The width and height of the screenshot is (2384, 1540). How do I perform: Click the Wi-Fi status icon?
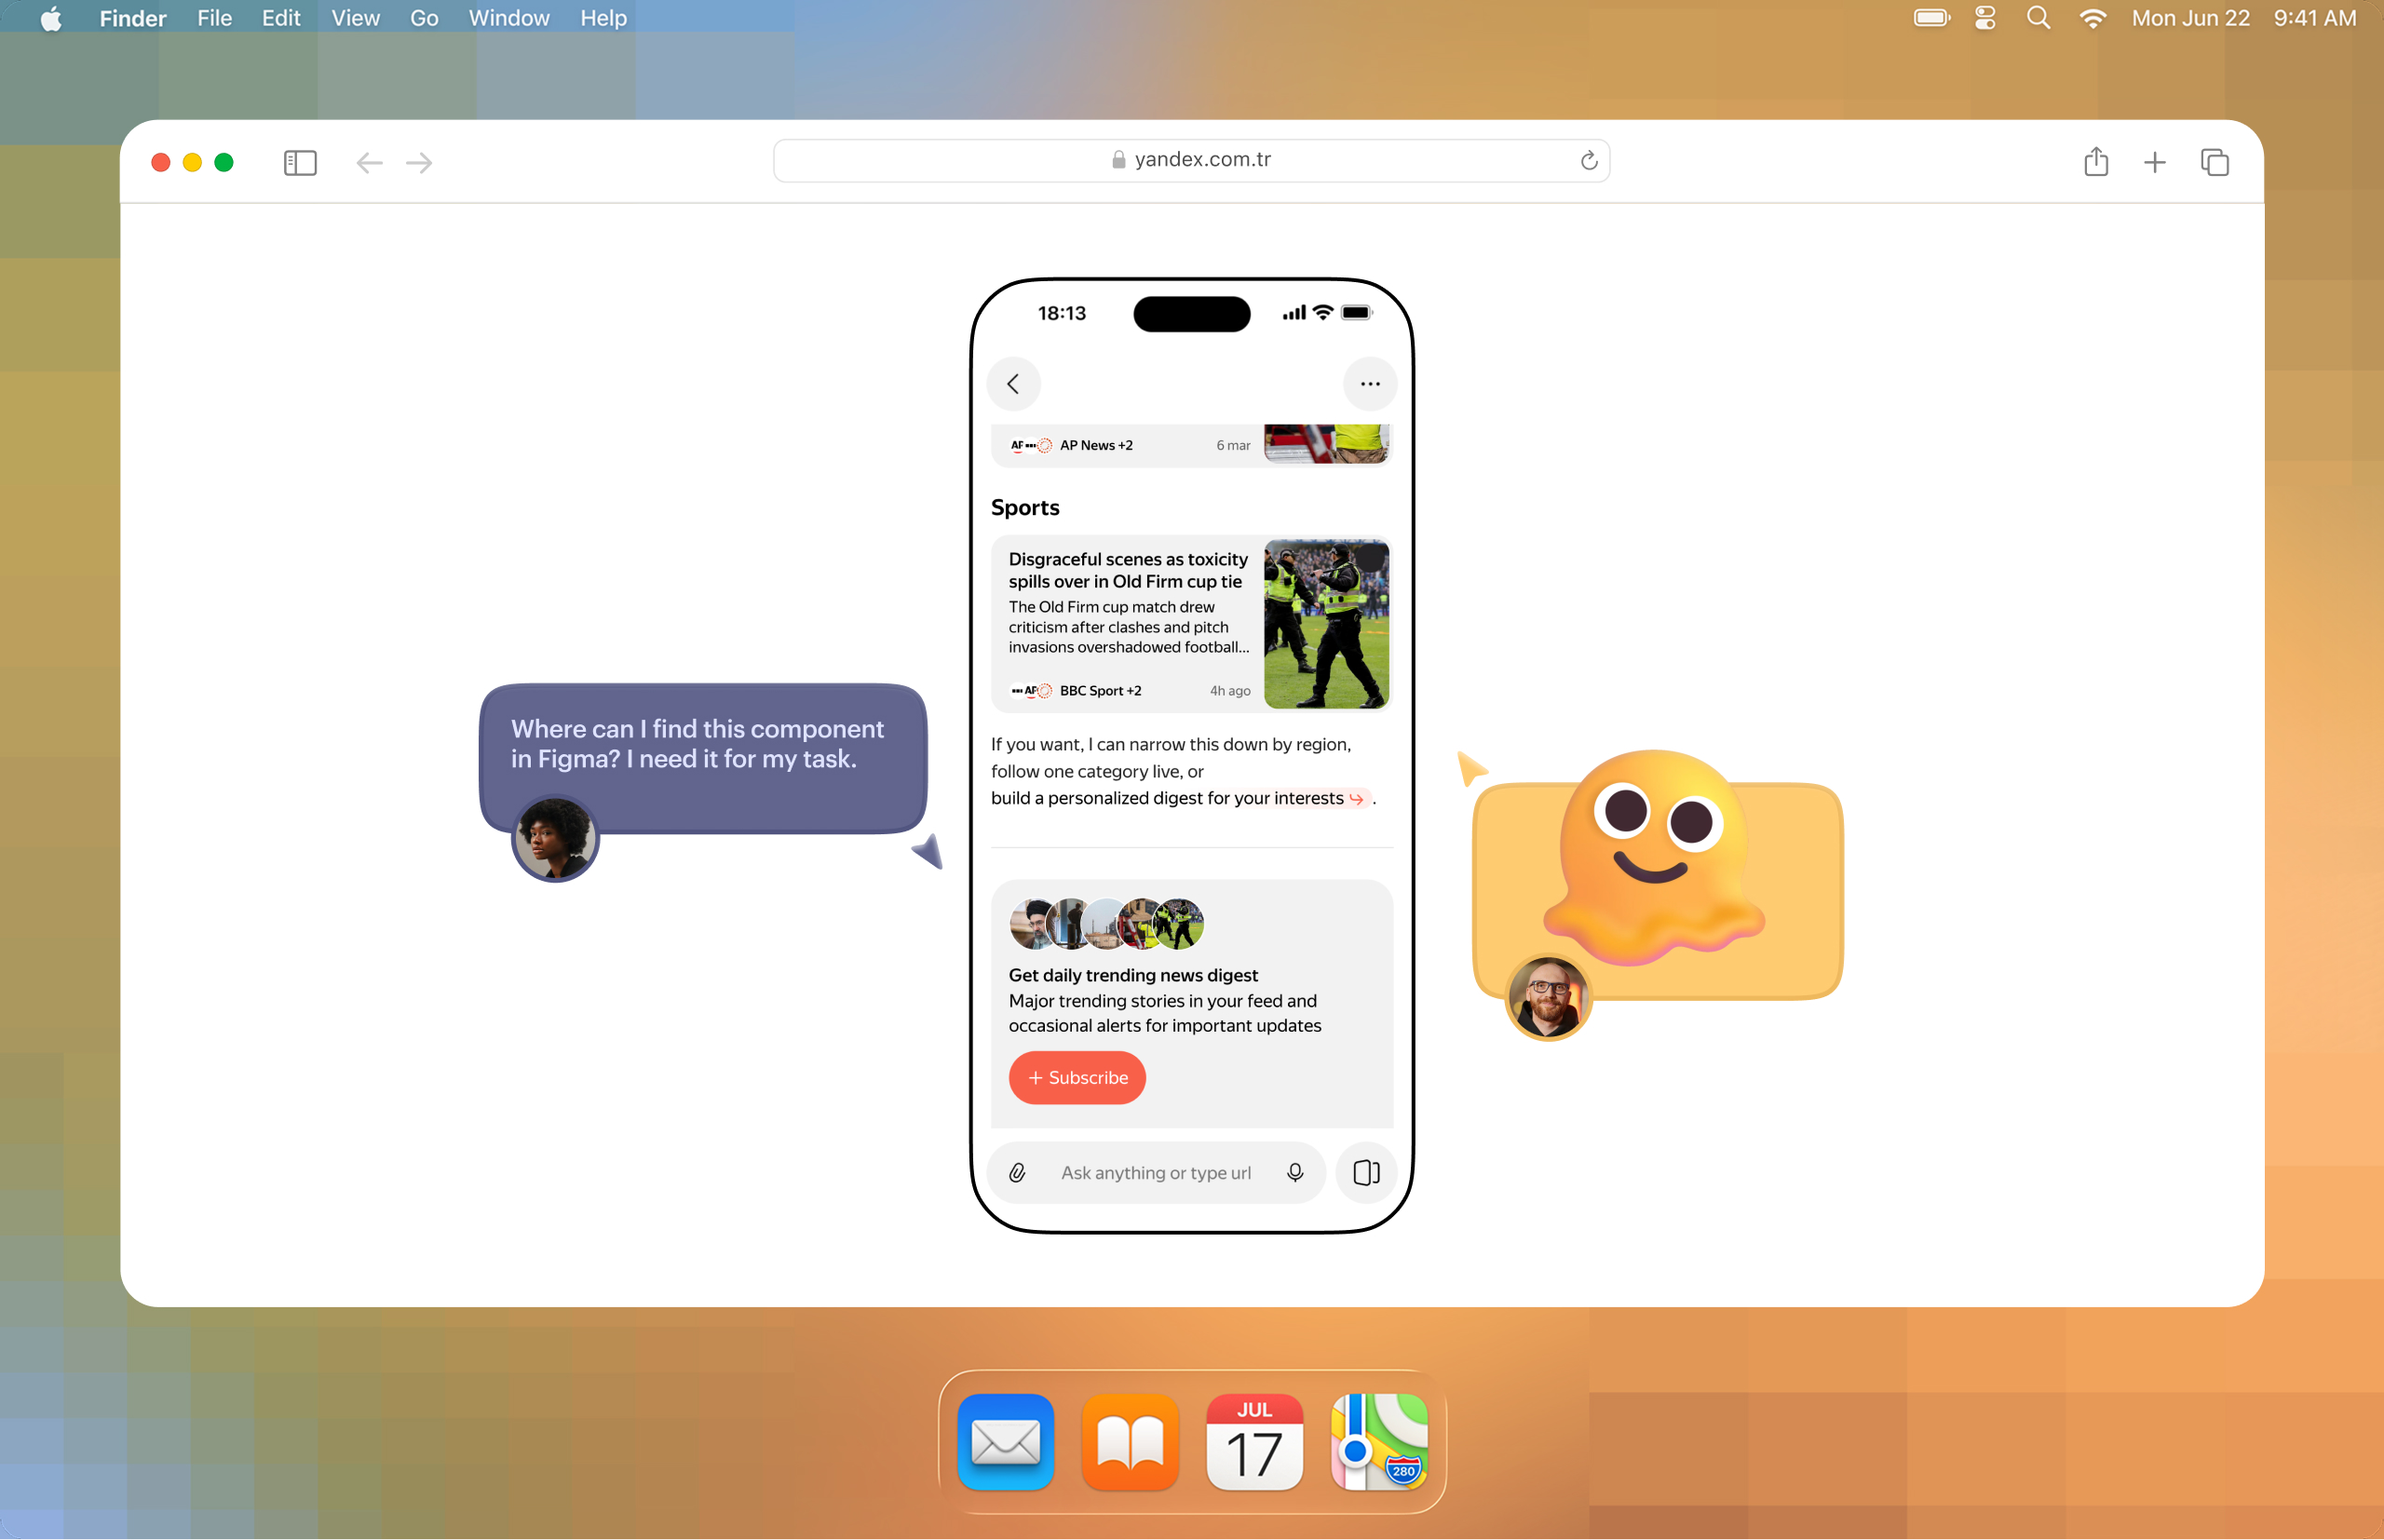(x=2092, y=18)
